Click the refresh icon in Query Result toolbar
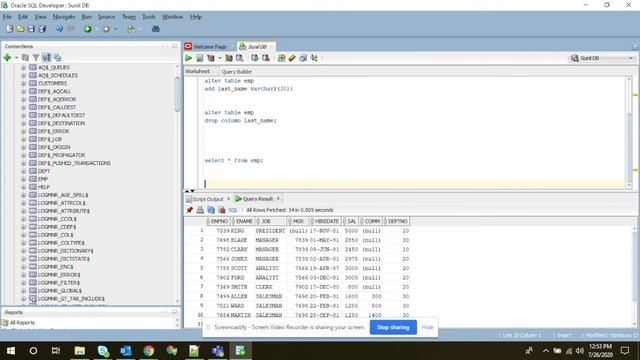The height and width of the screenshot is (360, 640). point(211,210)
